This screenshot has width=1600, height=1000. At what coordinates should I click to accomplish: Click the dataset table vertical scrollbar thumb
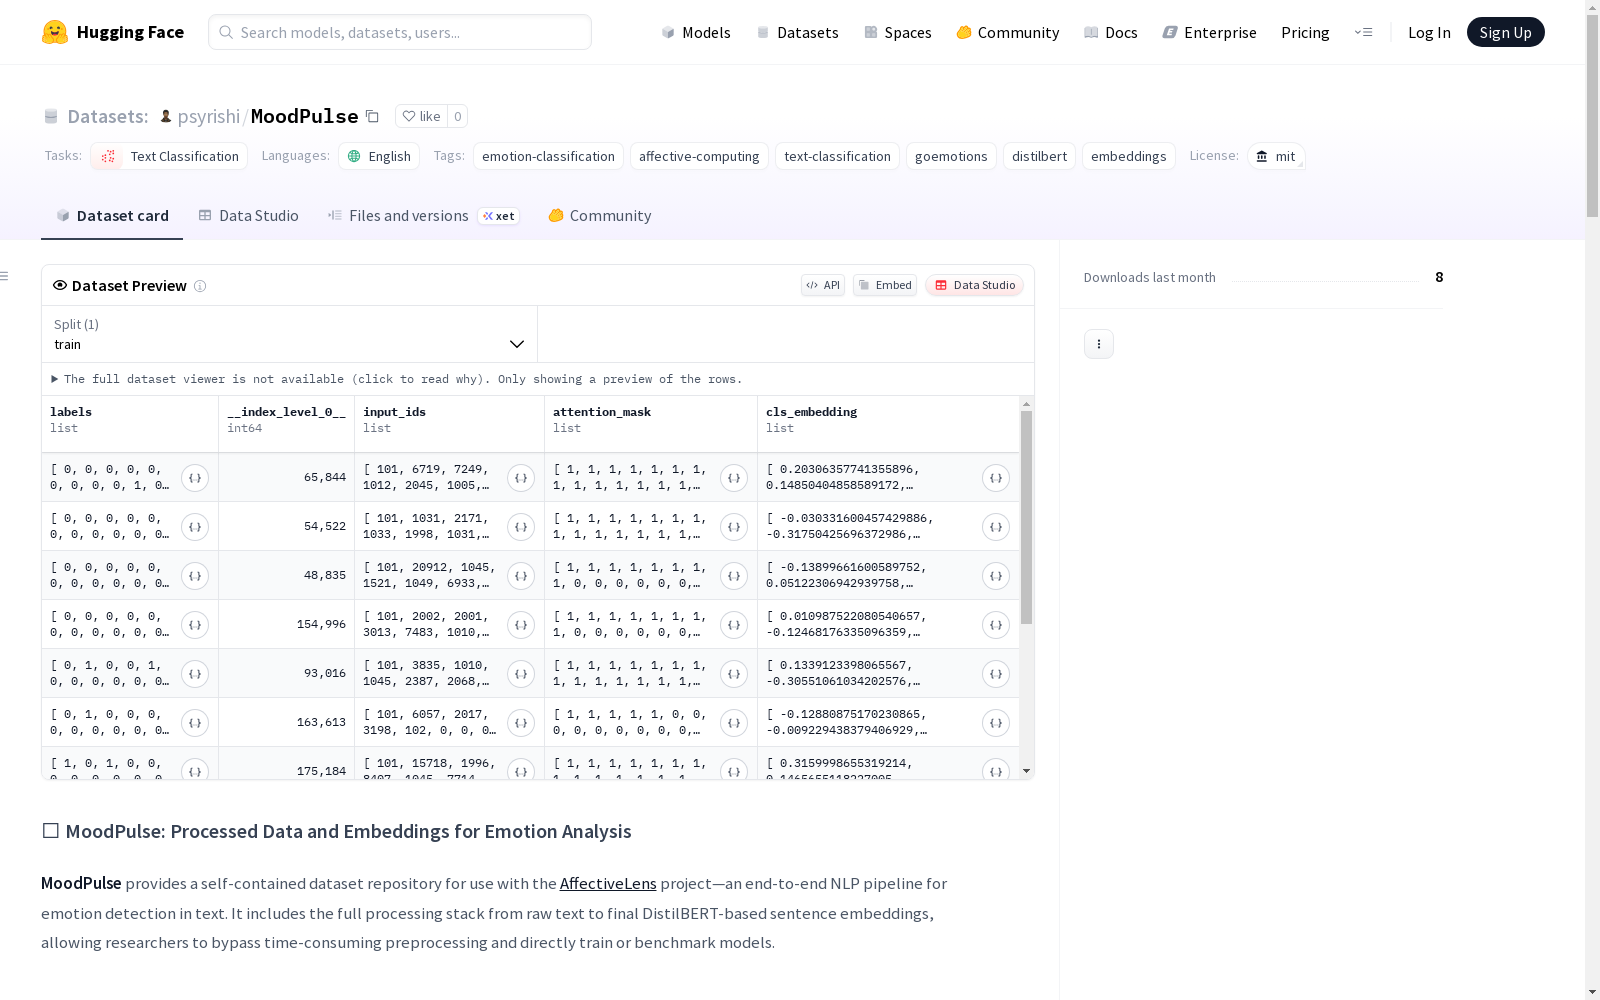(x=1026, y=517)
